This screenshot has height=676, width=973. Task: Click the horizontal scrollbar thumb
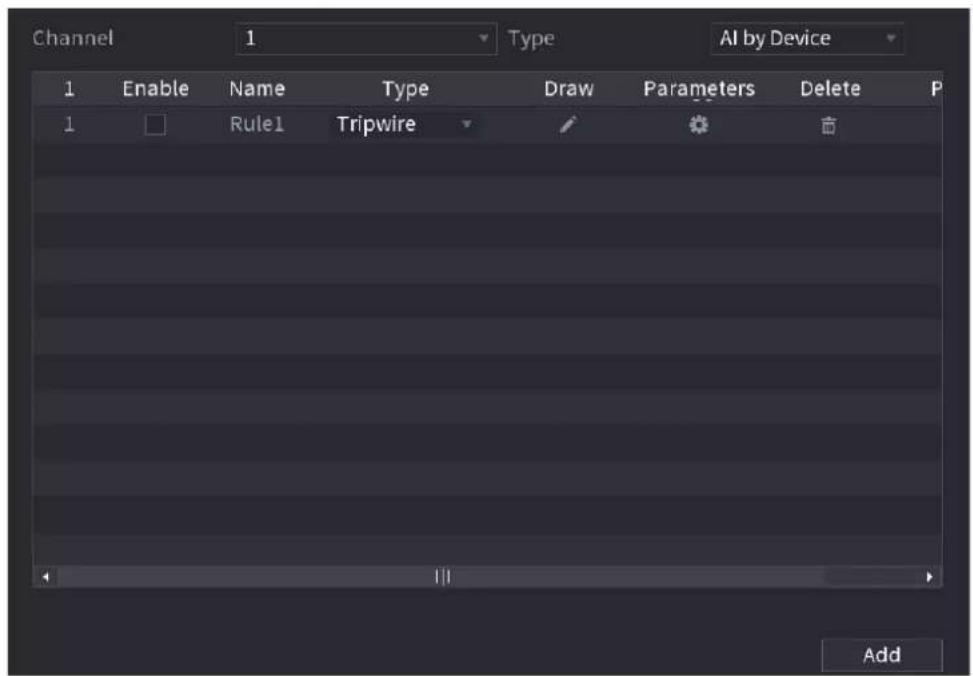[442, 577]
